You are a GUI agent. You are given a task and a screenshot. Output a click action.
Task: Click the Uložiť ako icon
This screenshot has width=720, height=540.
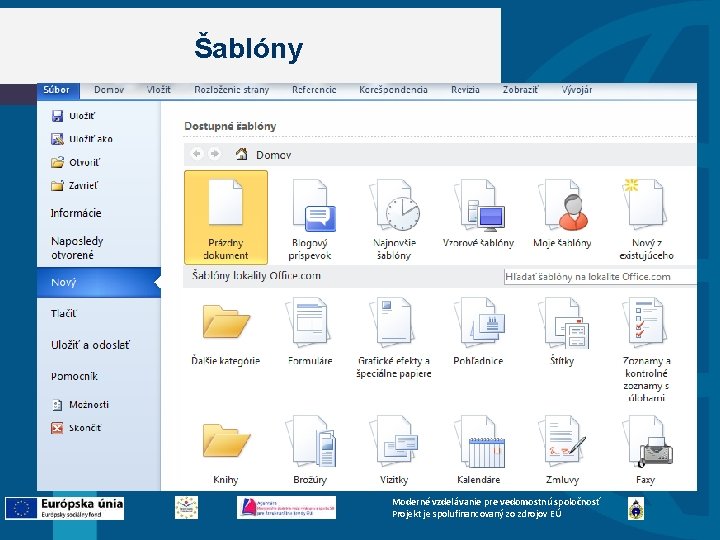coord(57,139)
